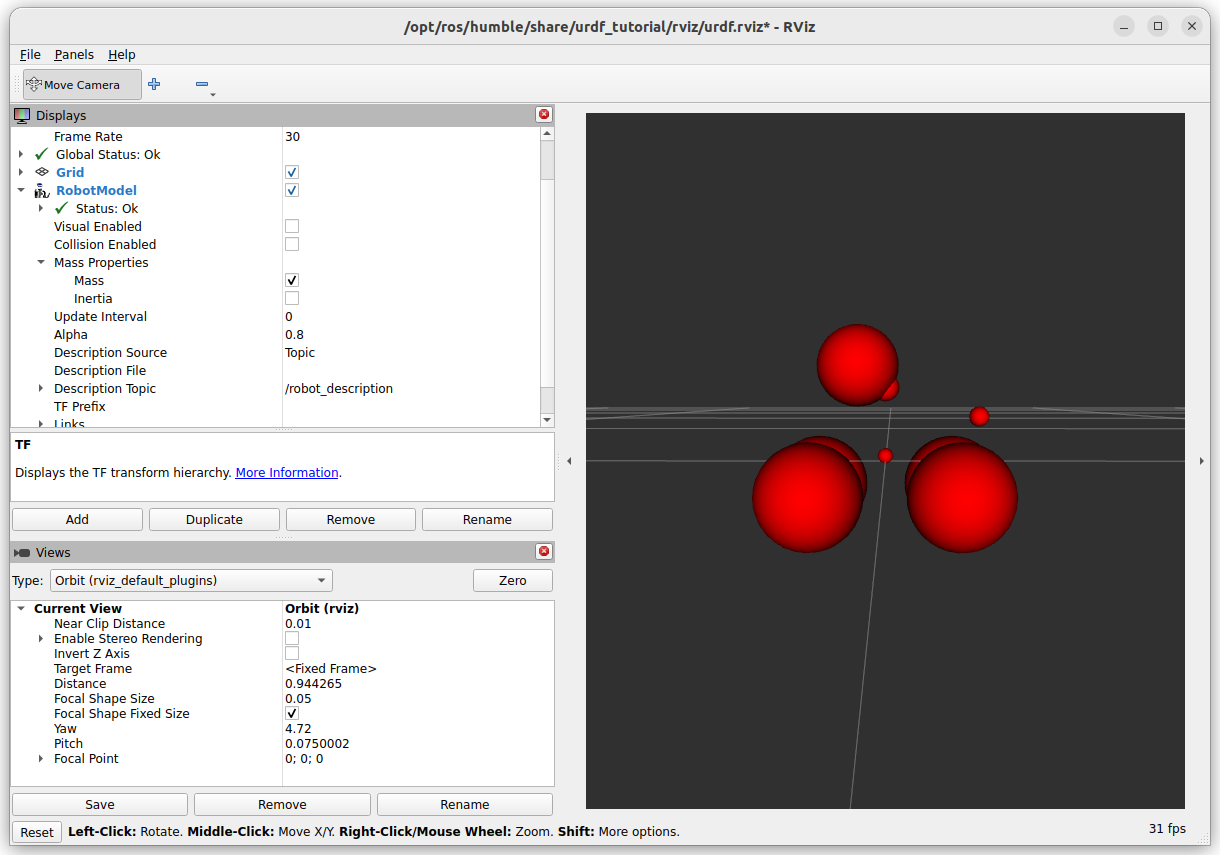Enable the Visual Enabled checkbox
Screen dimensions: 1220x855
point(292,227)
